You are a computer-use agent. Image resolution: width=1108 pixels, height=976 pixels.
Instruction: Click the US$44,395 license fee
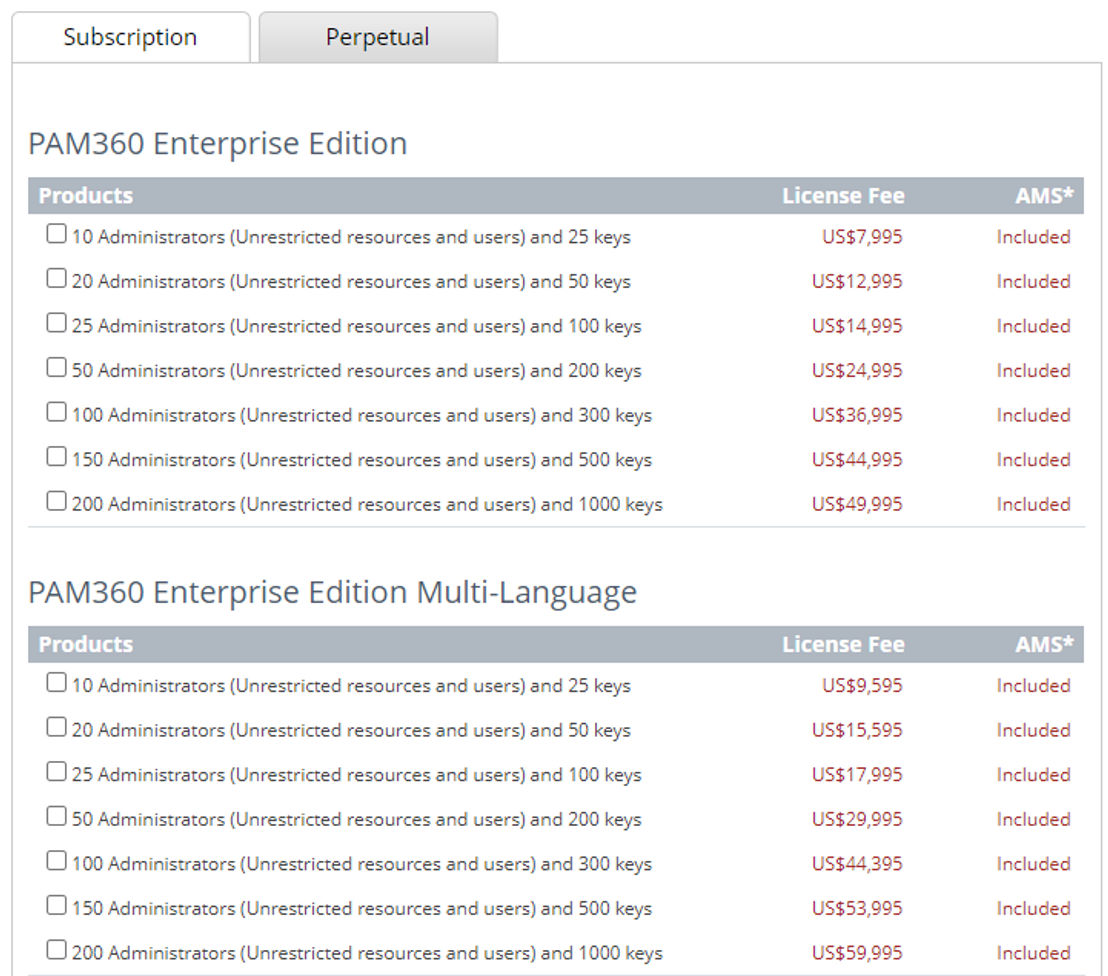coord(857,864)
